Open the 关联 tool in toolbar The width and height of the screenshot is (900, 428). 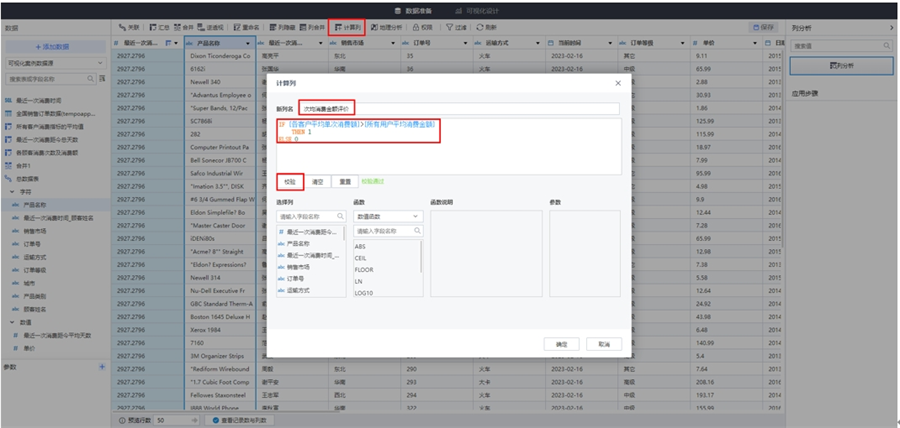129,27
